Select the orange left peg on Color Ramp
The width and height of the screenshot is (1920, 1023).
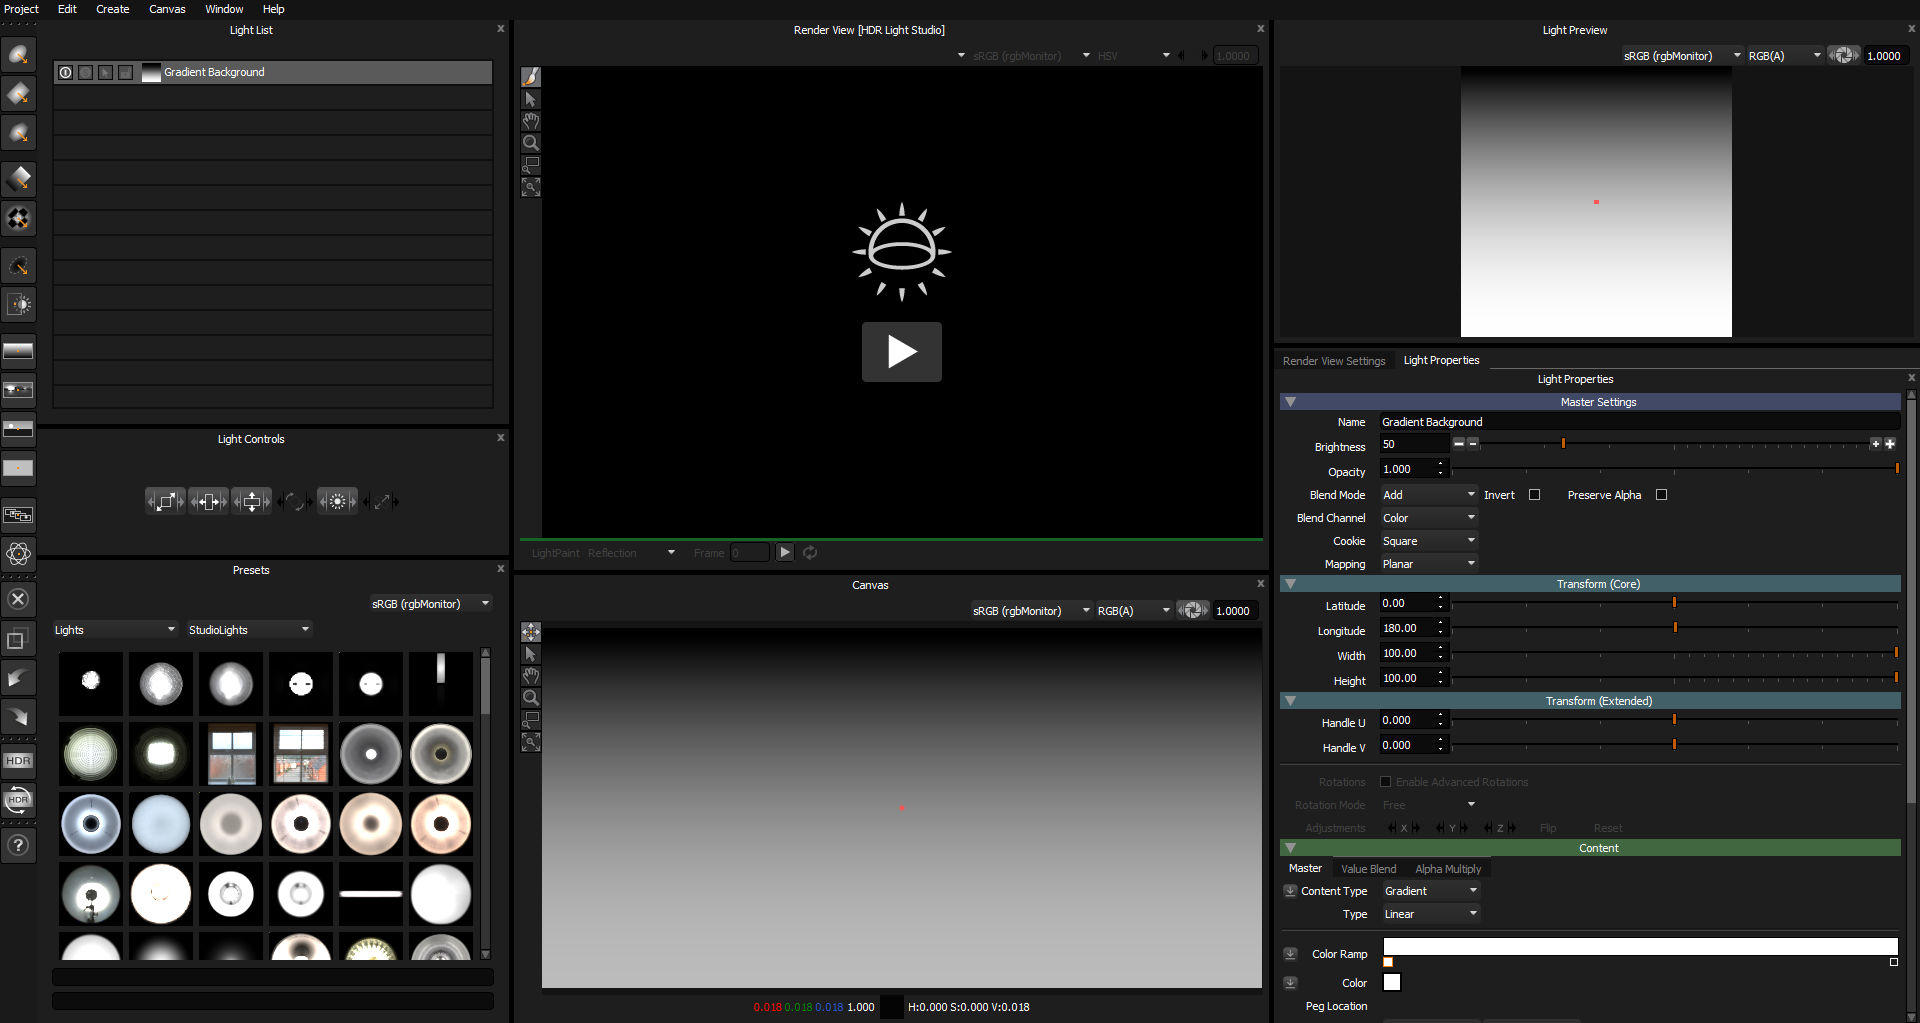click(x=1388, y=962)
